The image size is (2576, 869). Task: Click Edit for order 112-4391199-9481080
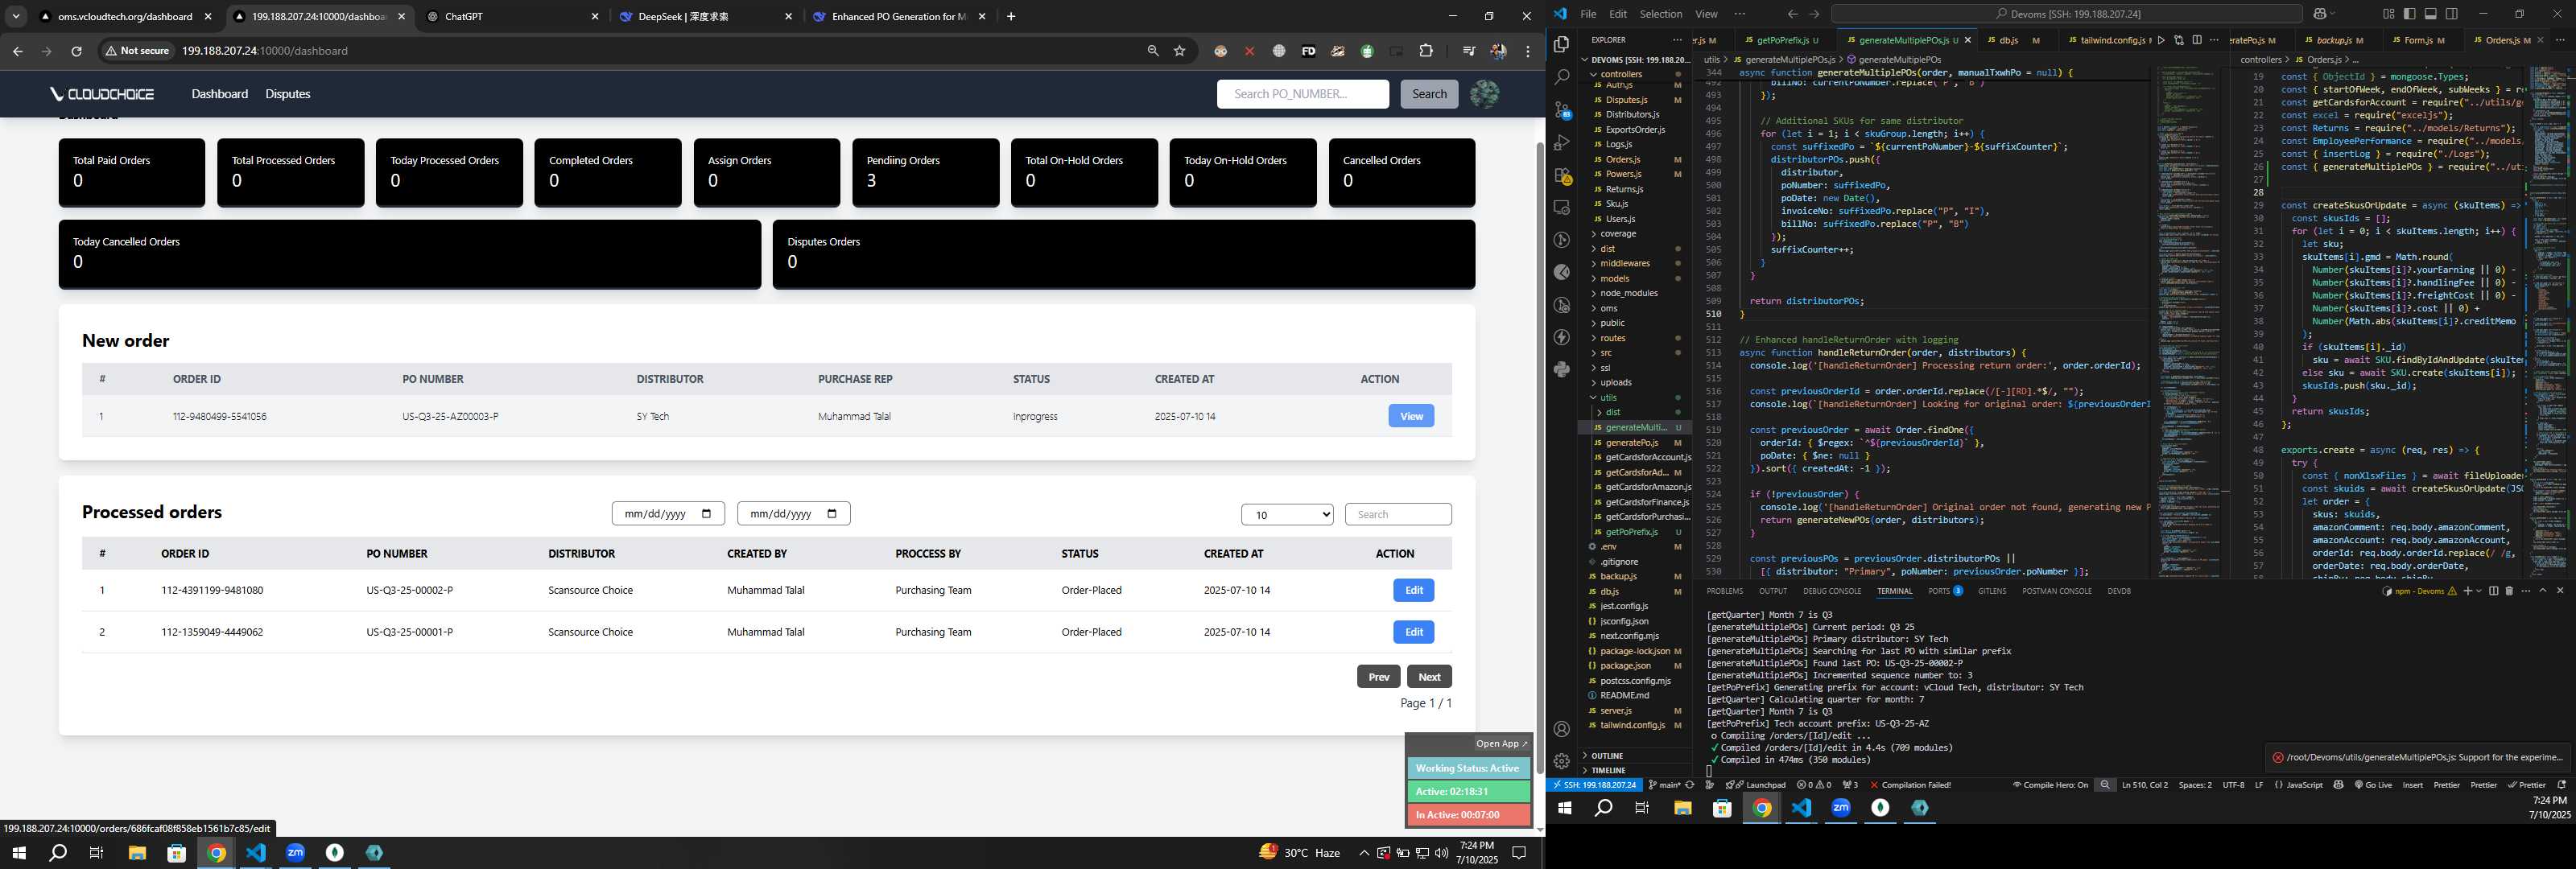pyautogui.click(x=1414, y=590)
